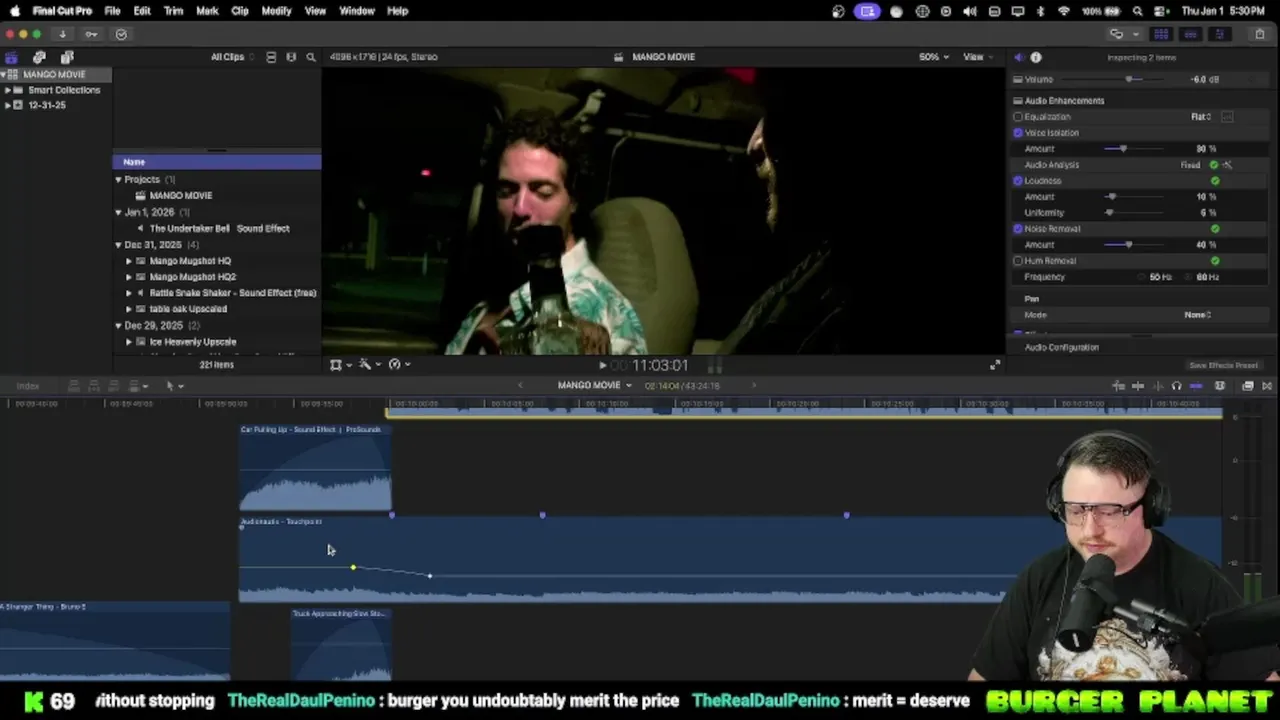1280x720 pixels.
Task: Open the viewer View options dropdown
Action: 976,57
